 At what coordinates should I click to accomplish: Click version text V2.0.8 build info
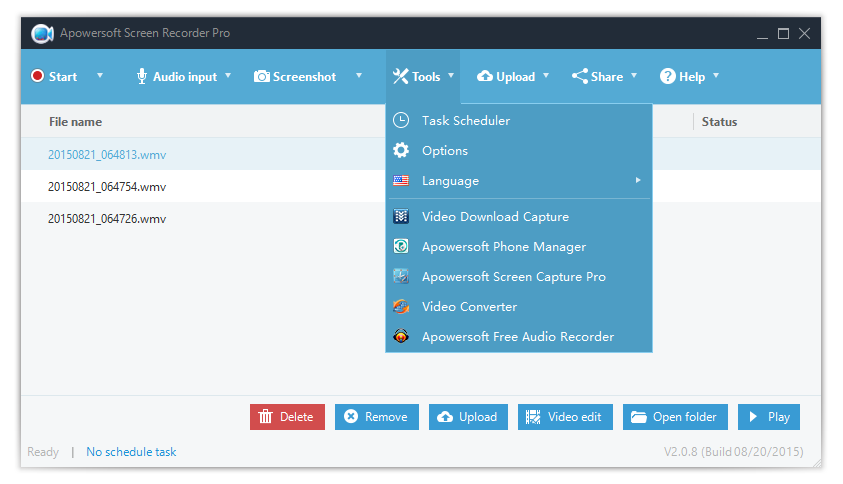[734, 452]
